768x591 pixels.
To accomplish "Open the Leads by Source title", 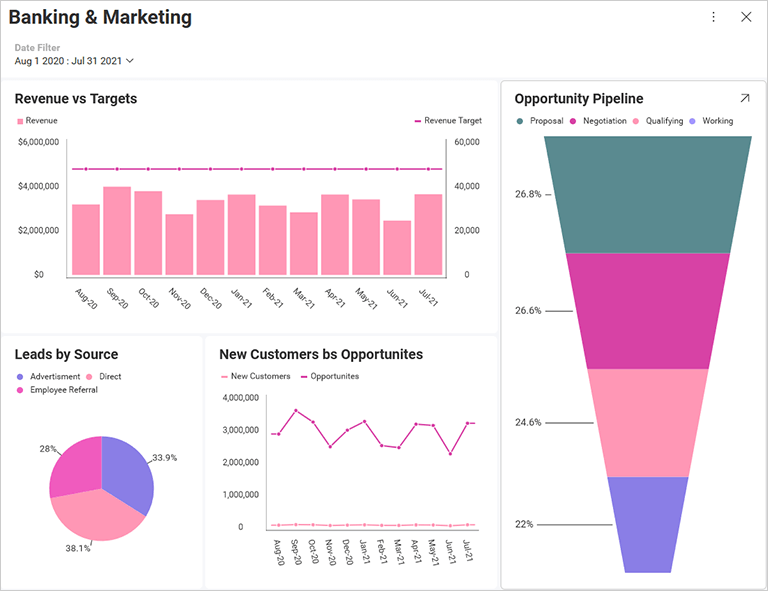I will click(66, 354).
